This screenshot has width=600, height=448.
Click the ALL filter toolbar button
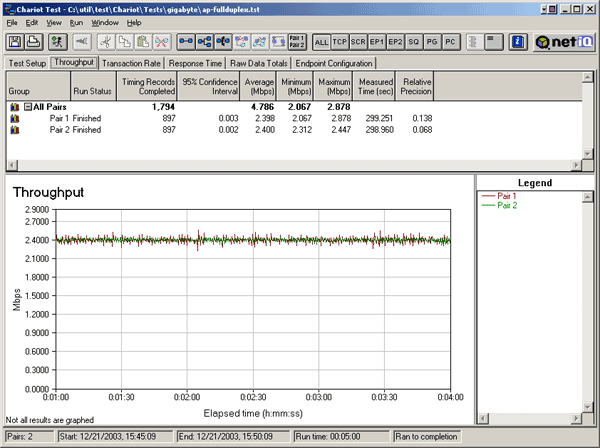point(322,42)
